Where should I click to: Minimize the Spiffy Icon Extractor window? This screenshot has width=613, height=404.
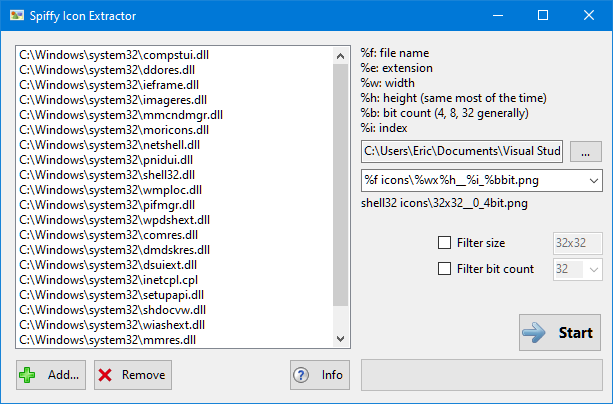[498, 15]
